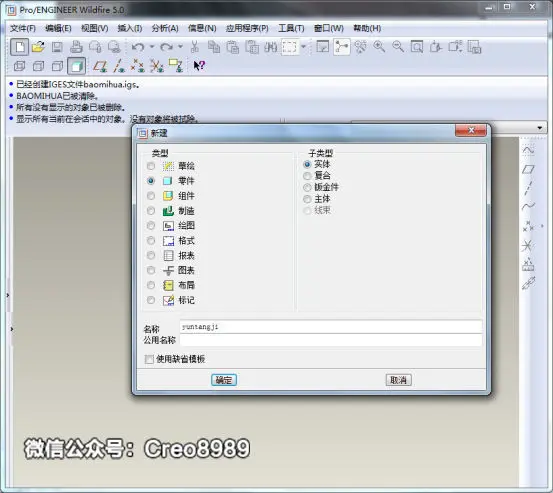Viewport: 553px width, 493px height.
Task: Click the Zoom In magnifier icon
Action: 379,47
